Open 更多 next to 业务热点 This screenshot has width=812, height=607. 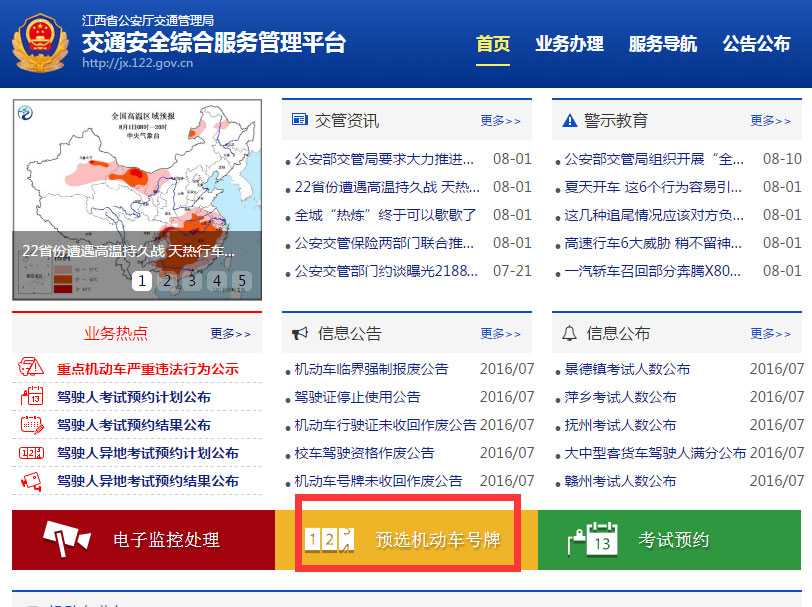coord(230,334)
